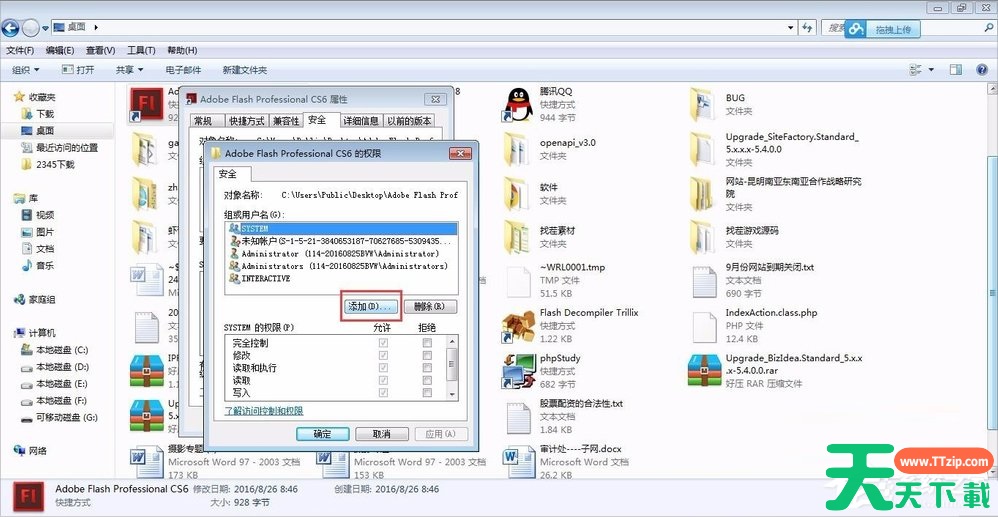Click the 删除(R) button
Viewport: 998px width, 517px height.
coord(430,306)
